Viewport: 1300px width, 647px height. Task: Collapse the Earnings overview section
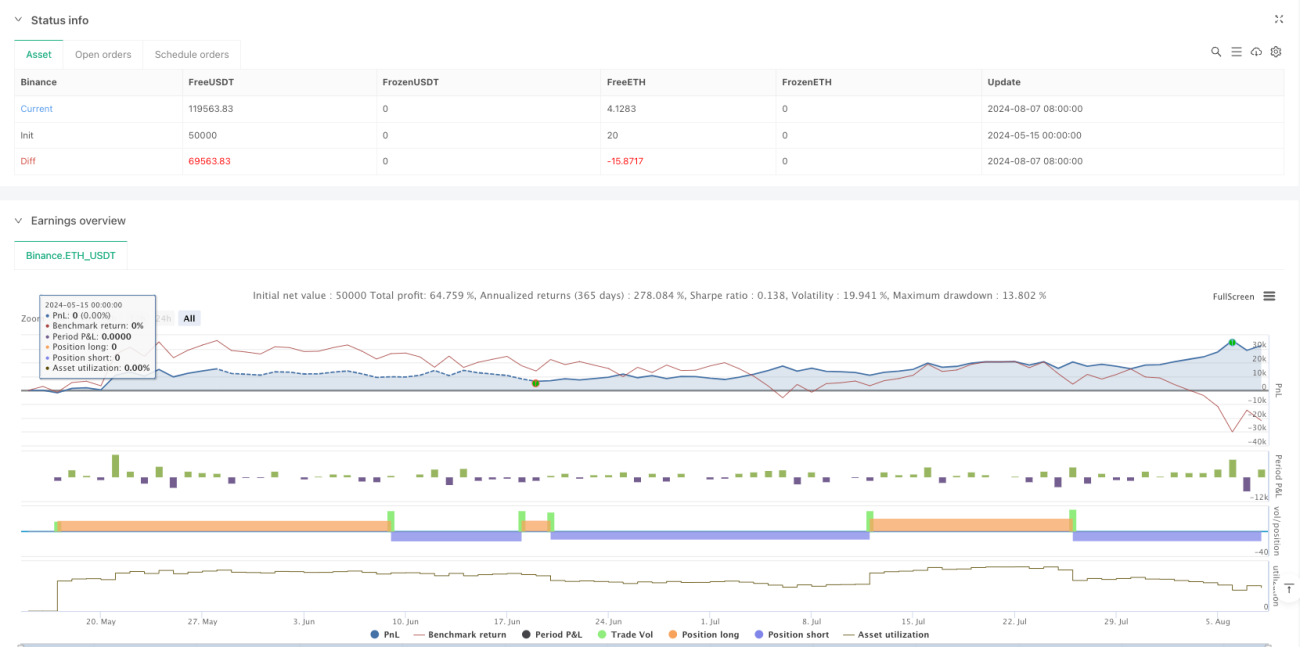[x=18, y=220]
